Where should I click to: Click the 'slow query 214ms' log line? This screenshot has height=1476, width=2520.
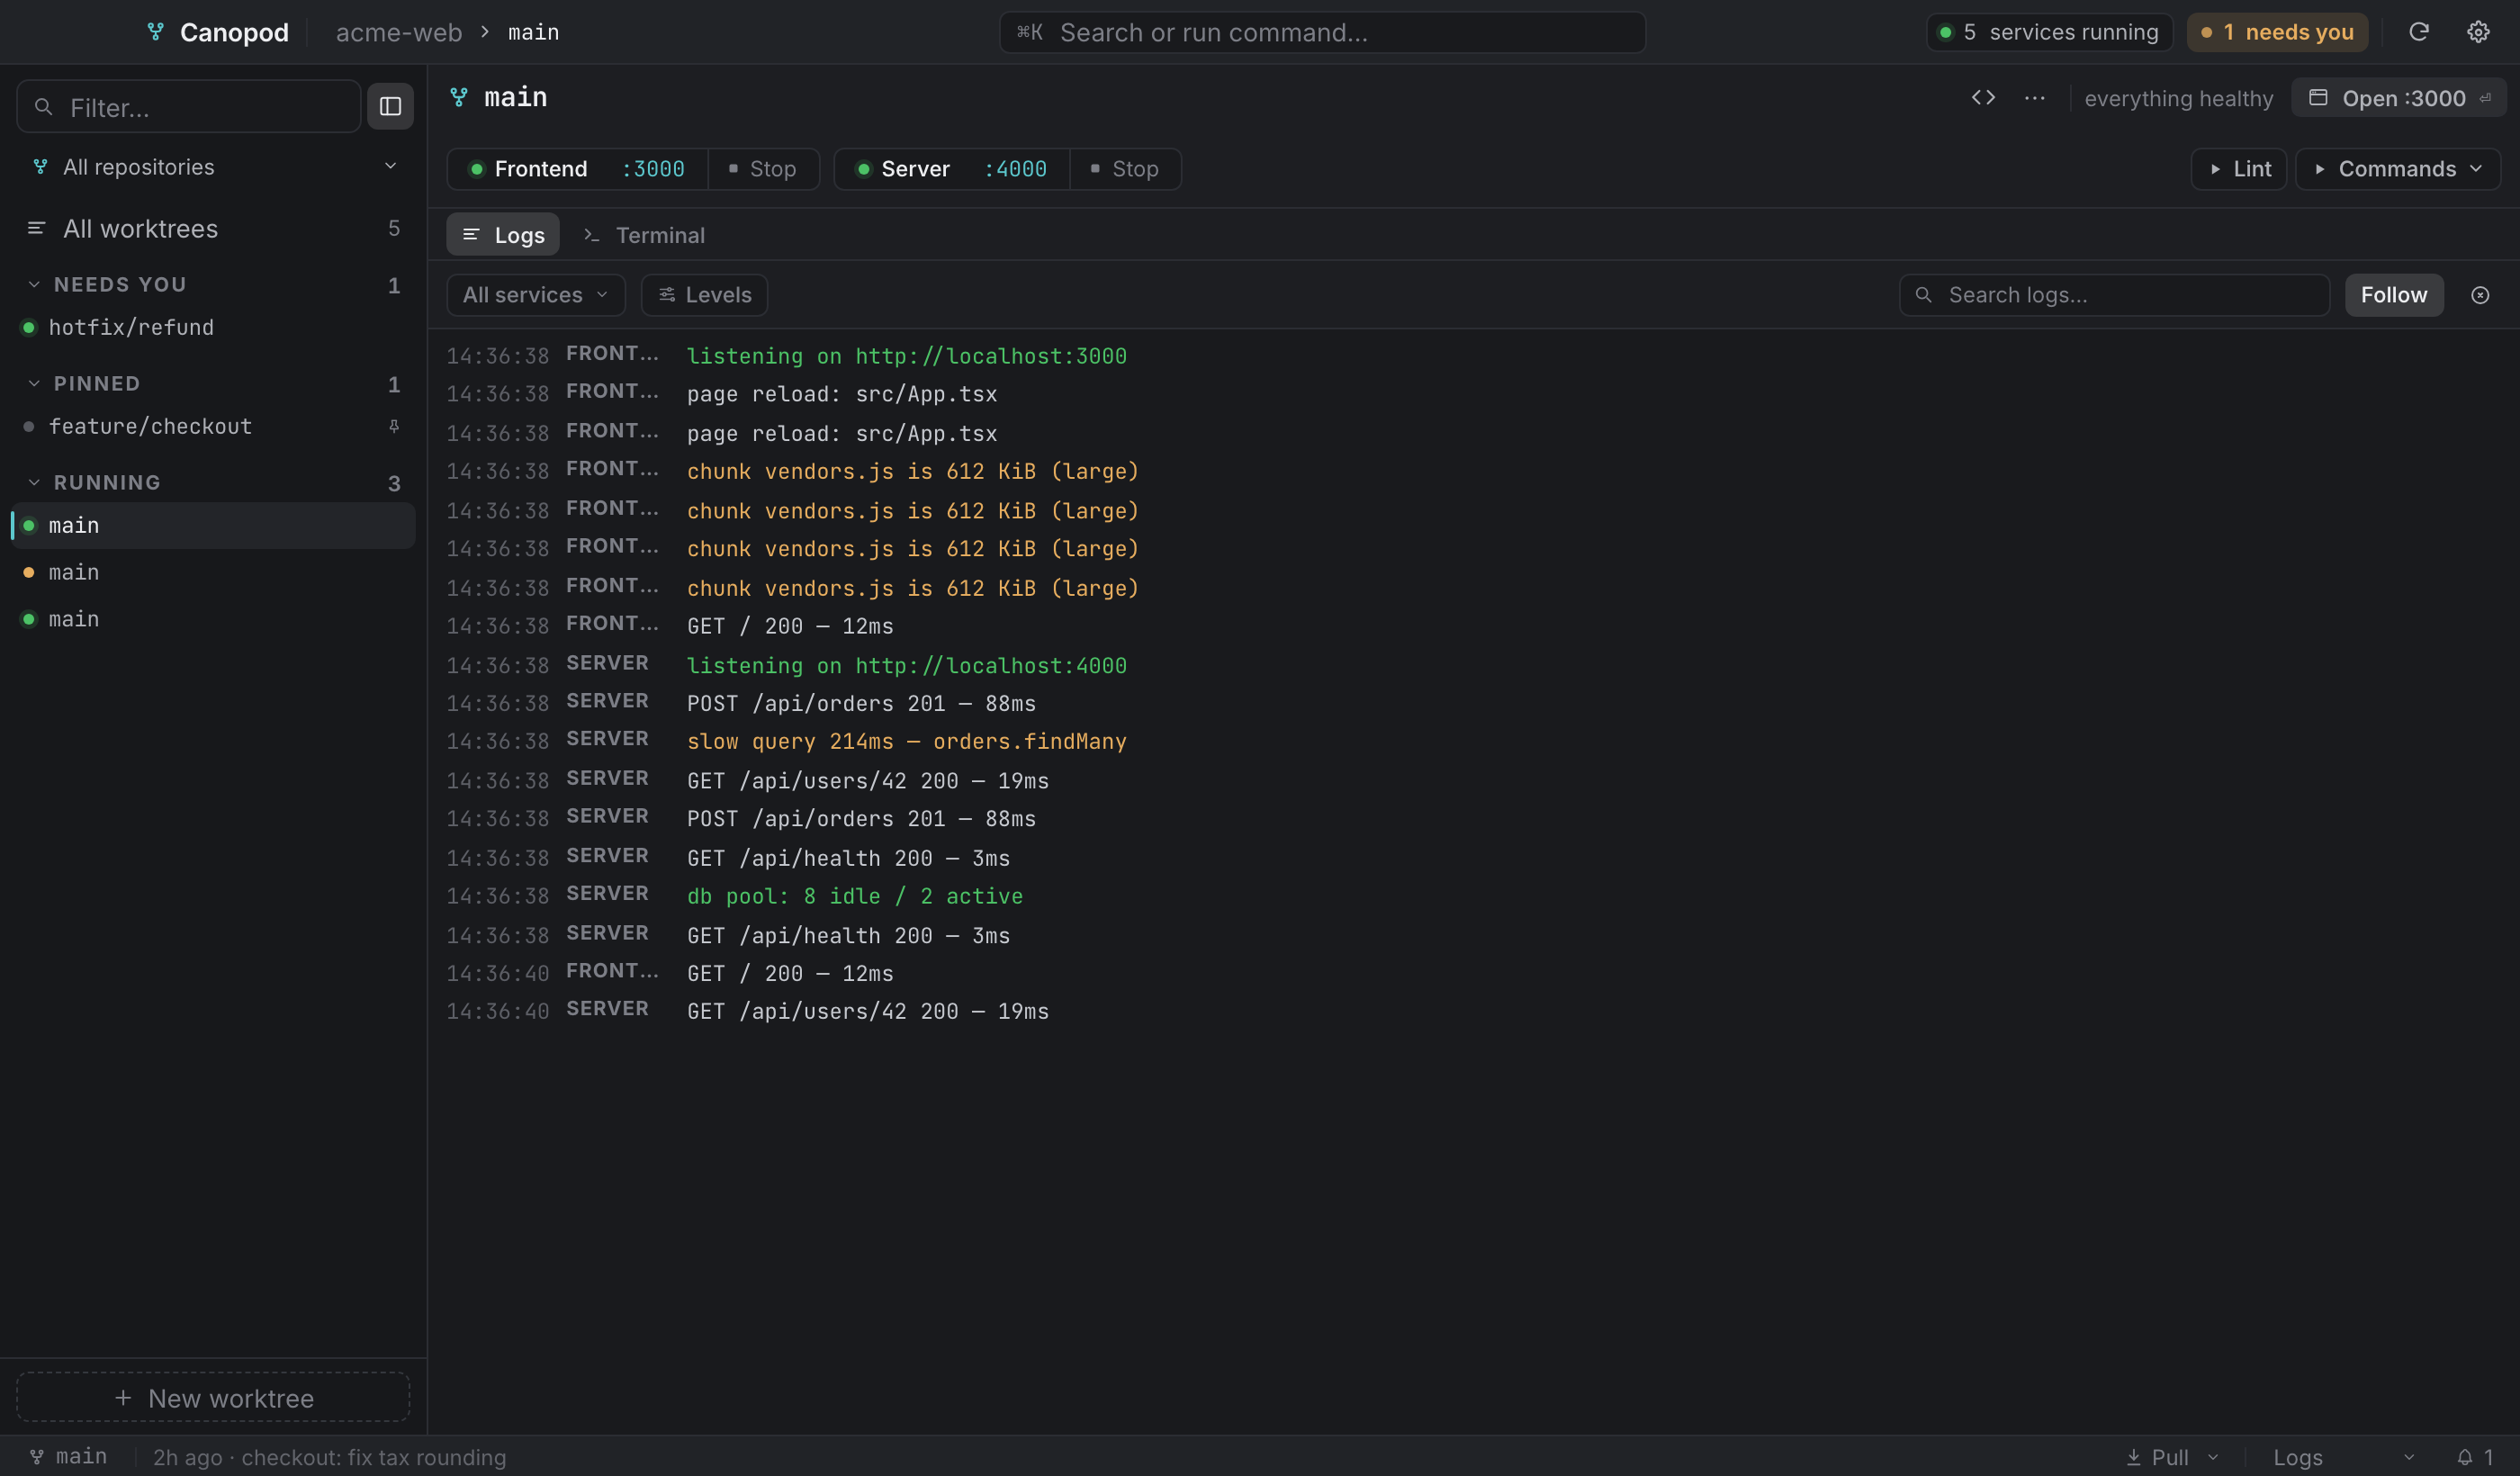906,742
